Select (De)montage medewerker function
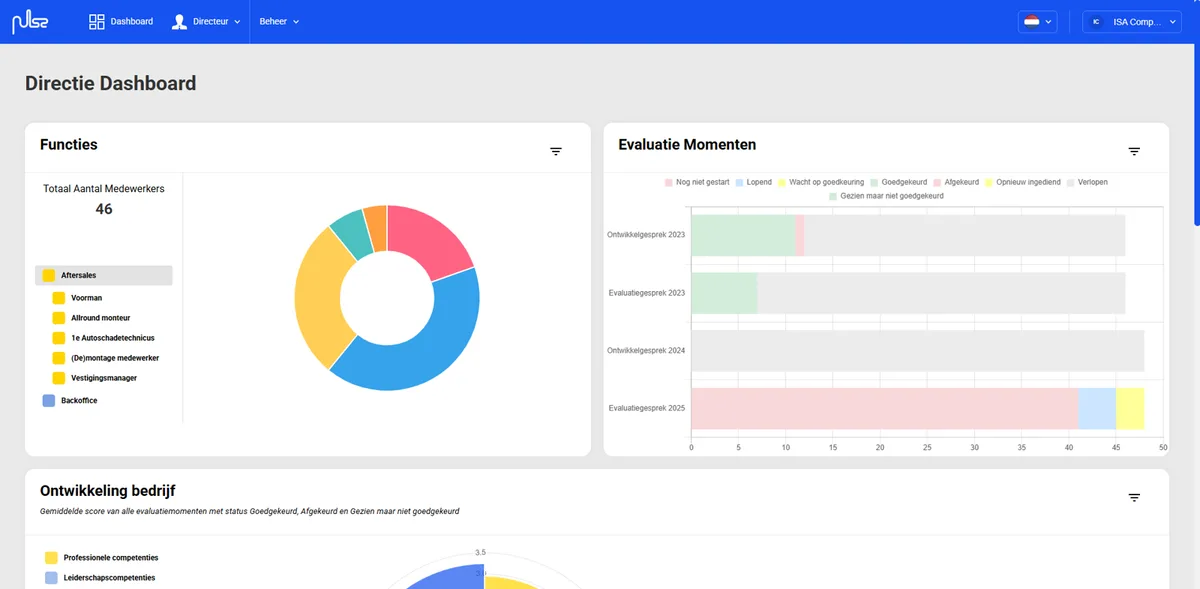1200x589 pixels. tap(115, 358)
